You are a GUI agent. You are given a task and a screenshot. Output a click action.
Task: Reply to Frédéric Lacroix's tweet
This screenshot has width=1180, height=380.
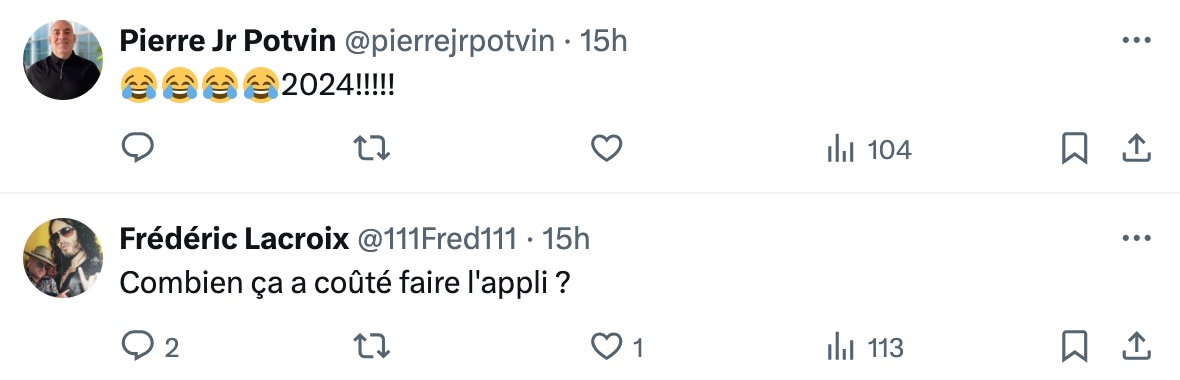pos(151,347)
